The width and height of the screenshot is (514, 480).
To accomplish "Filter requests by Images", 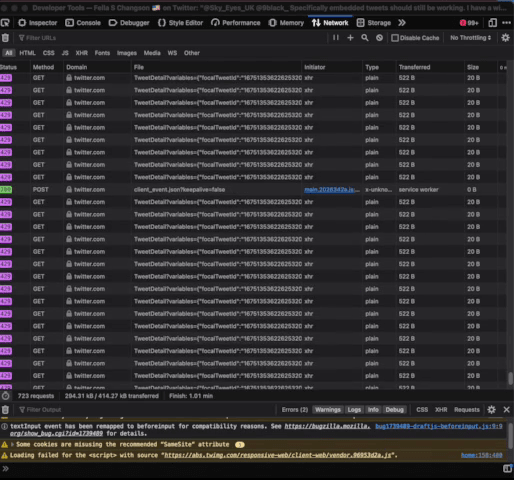I will [127, 53].
